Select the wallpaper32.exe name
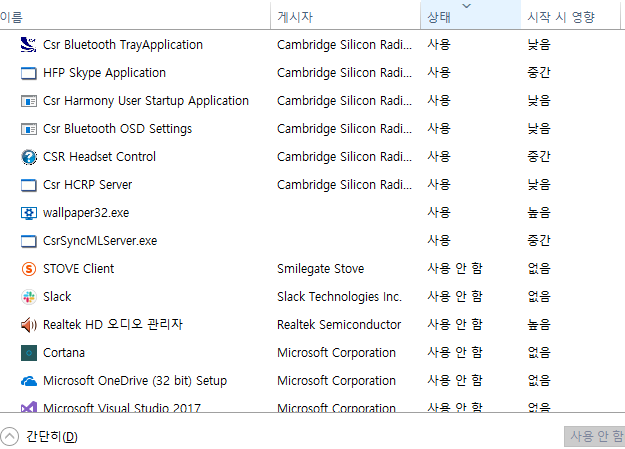Viewport: 625px width, 449px height. [x=86, y=213]
